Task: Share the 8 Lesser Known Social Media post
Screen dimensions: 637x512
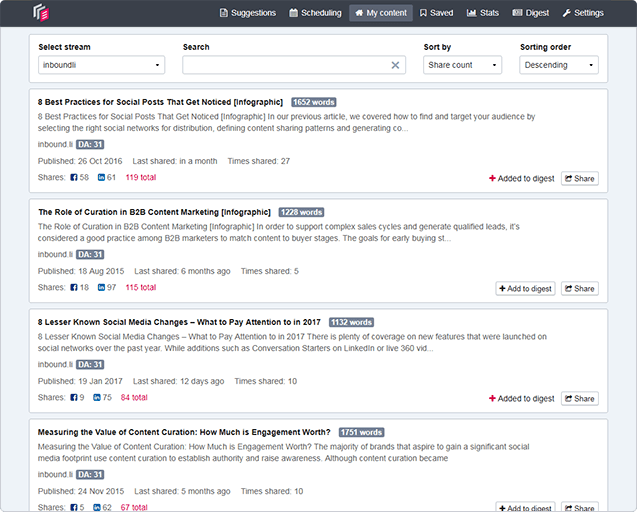Action: (580, 399)
